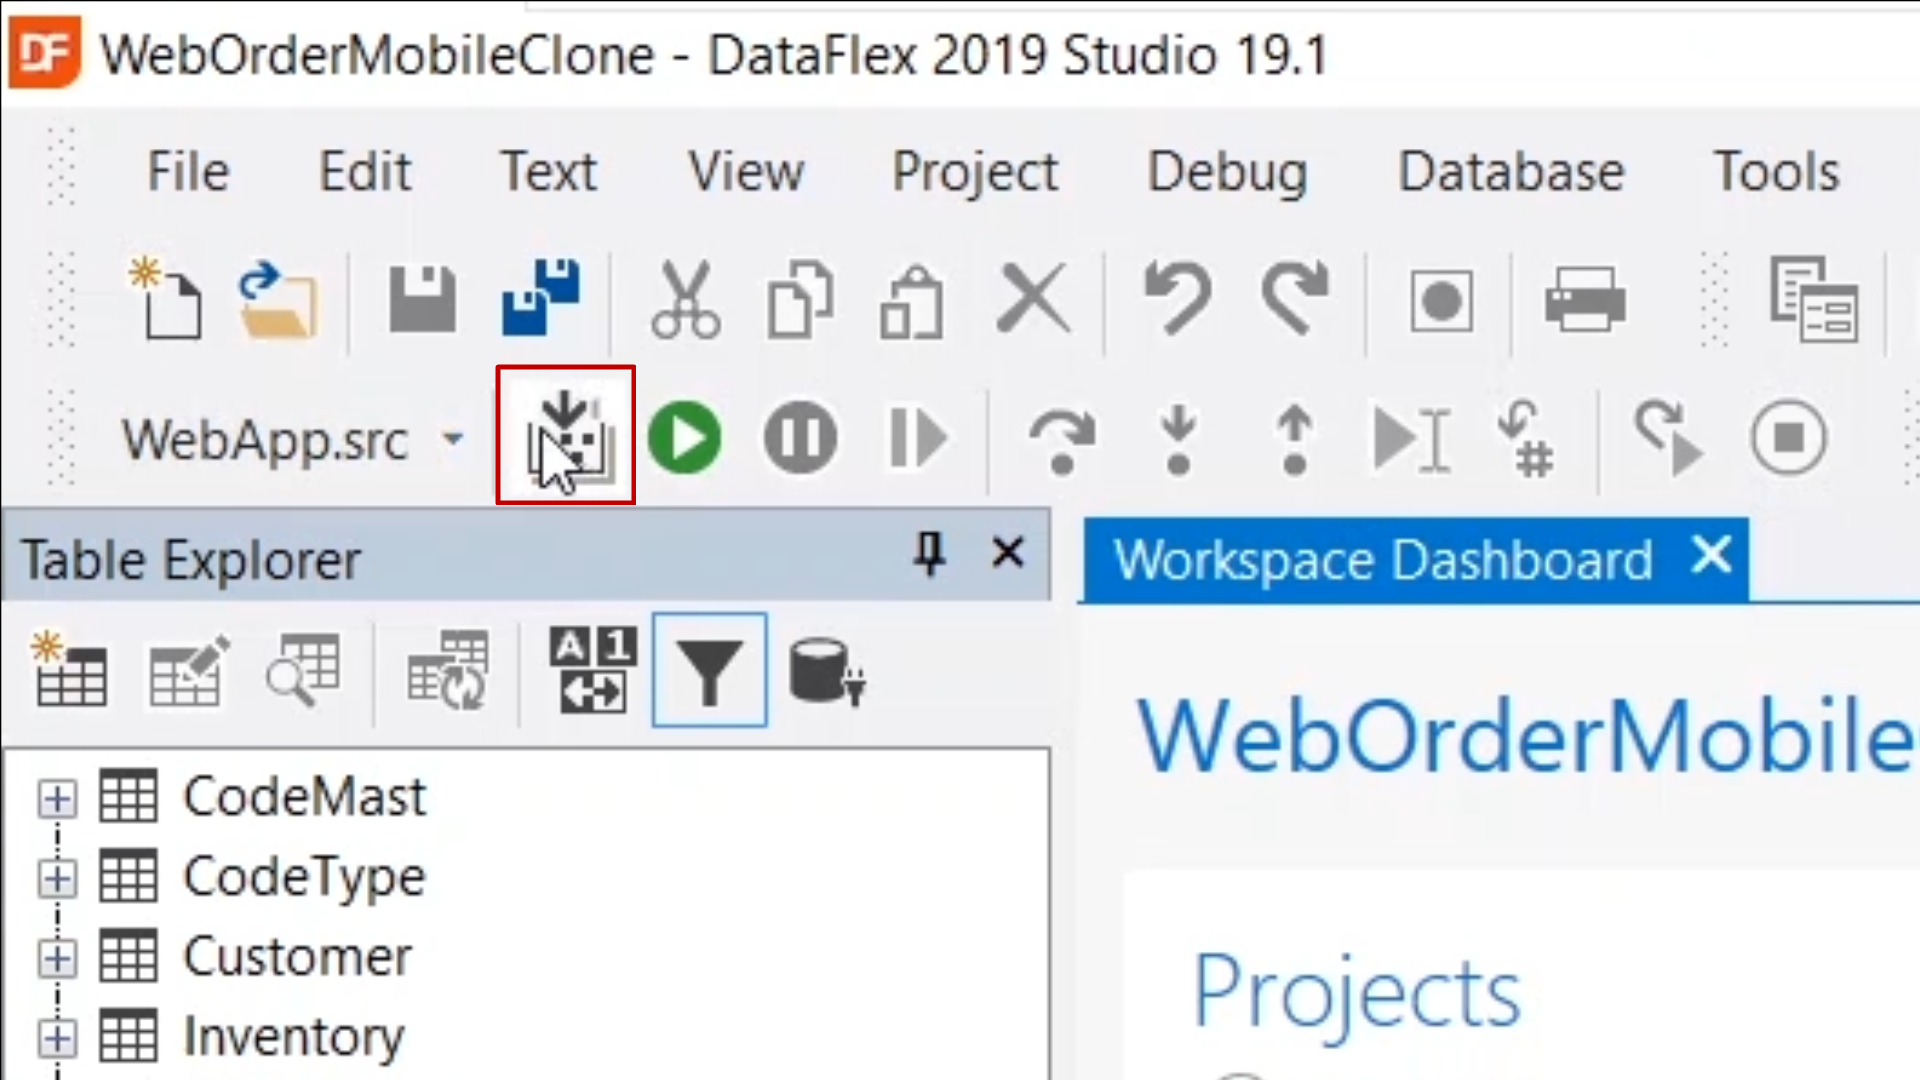Click the Cut scissors icon
The width and height of the screenshot is (1920, 1080).
pos(685,298)
